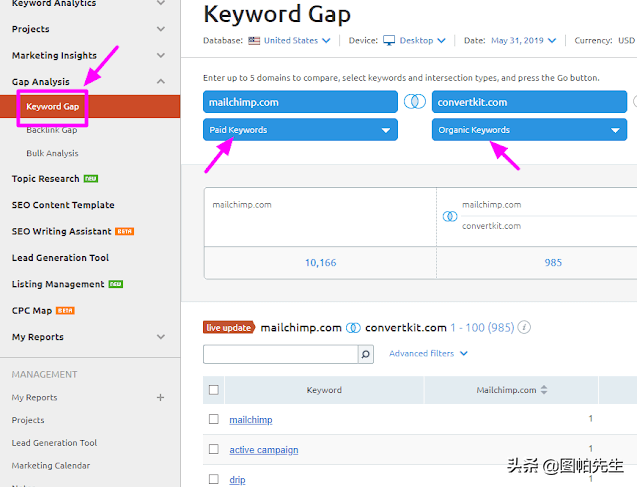Click the plus icon beside My Reports
Viewport: 637px width, 487px height.
(160, 397)
